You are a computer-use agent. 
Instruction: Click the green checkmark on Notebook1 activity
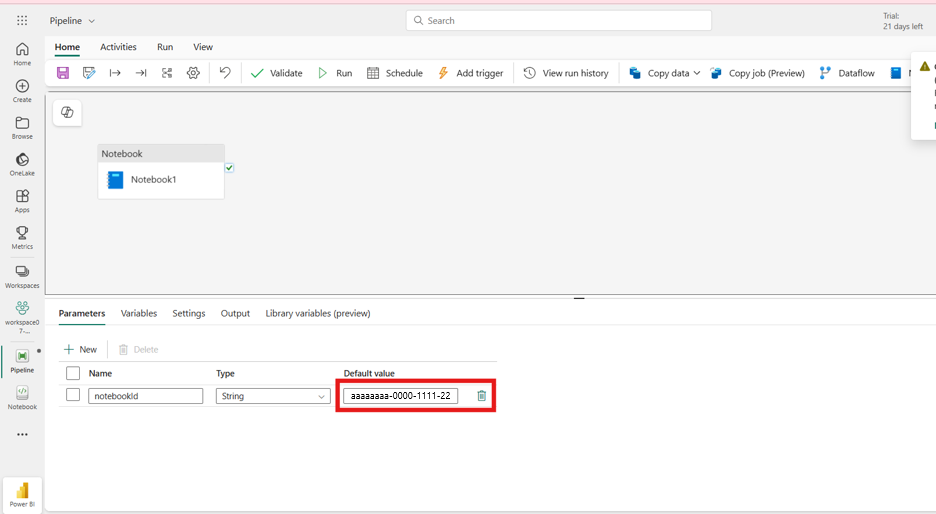pyautogui.click(x=229, y=168)
